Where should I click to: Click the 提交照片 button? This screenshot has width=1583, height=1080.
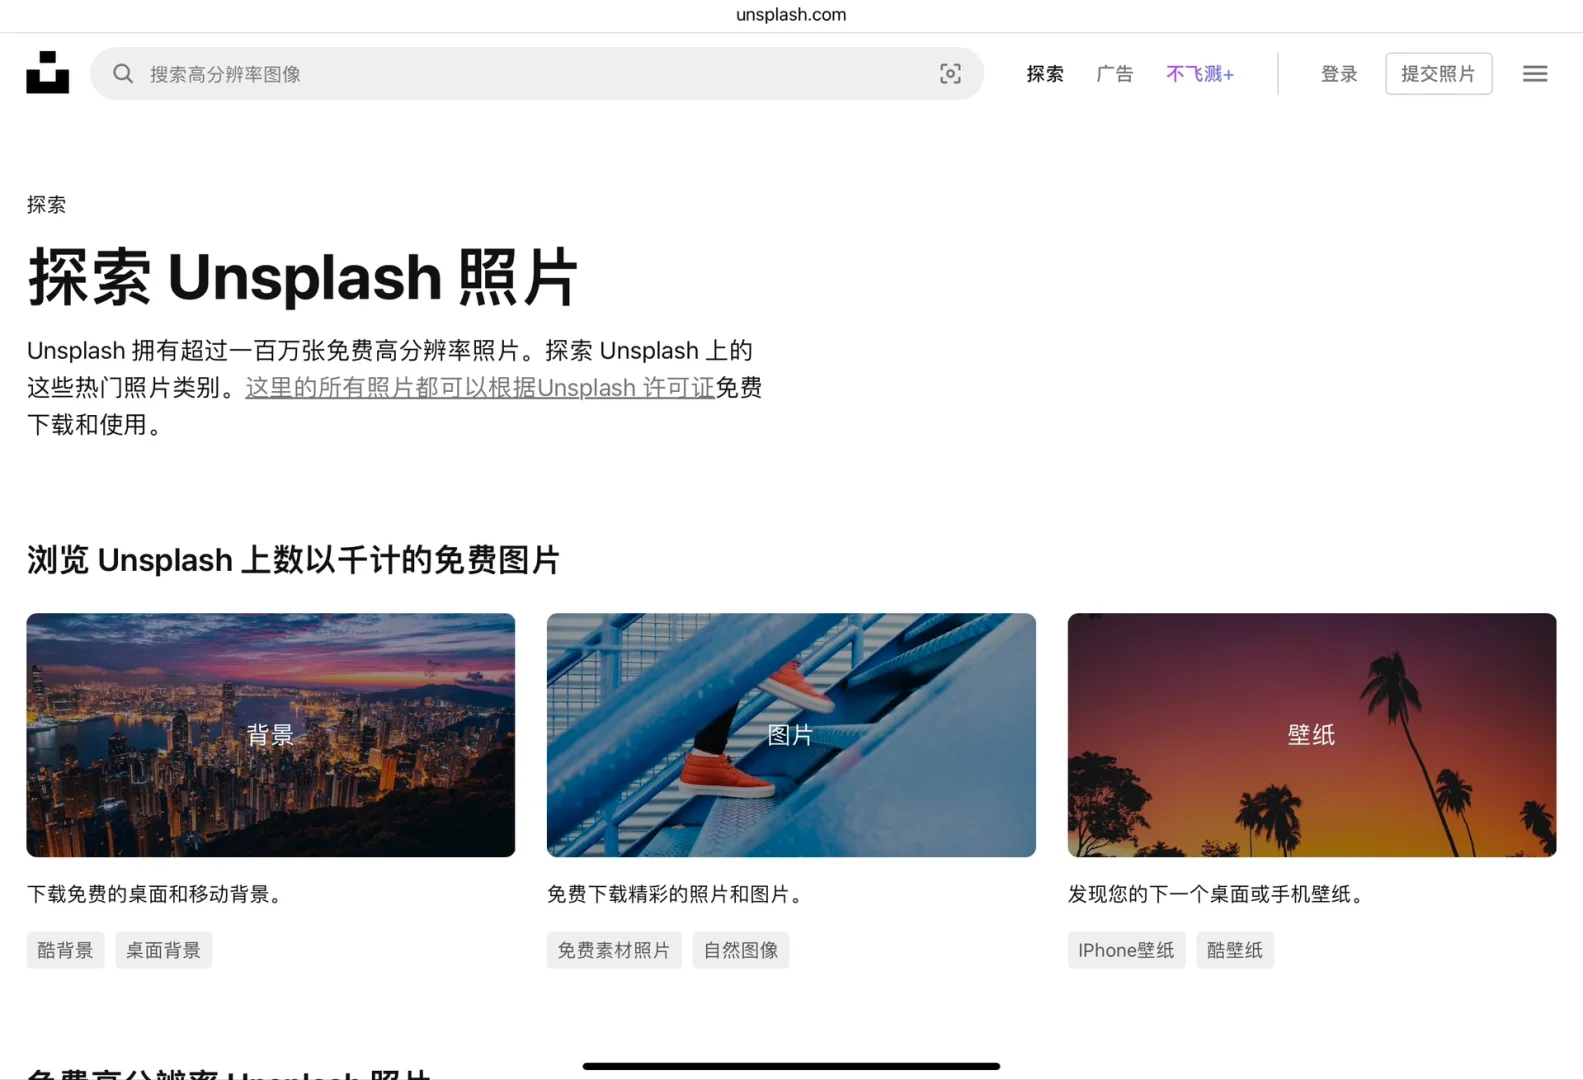(x=1438, y=74)
